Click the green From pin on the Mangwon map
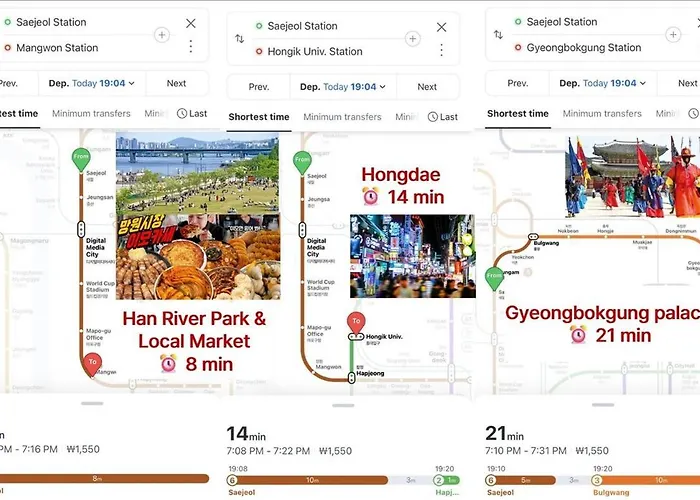The height and width of the screenshot is (500, 700). click(x=81, y=159)
